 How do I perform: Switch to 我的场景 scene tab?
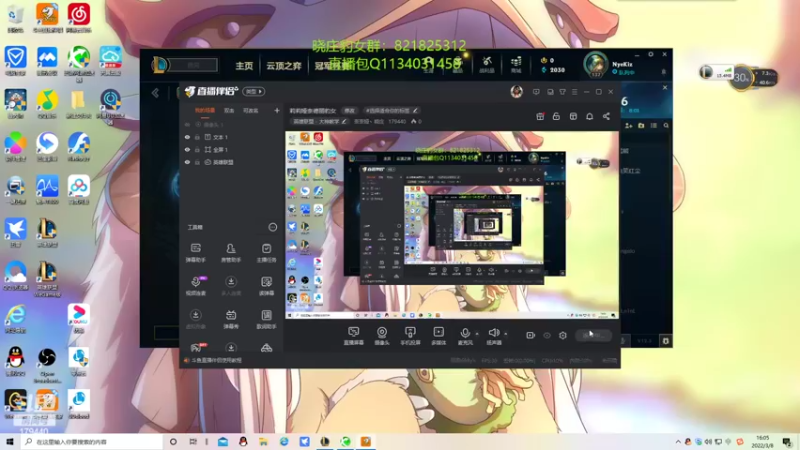tap(205, 111)
